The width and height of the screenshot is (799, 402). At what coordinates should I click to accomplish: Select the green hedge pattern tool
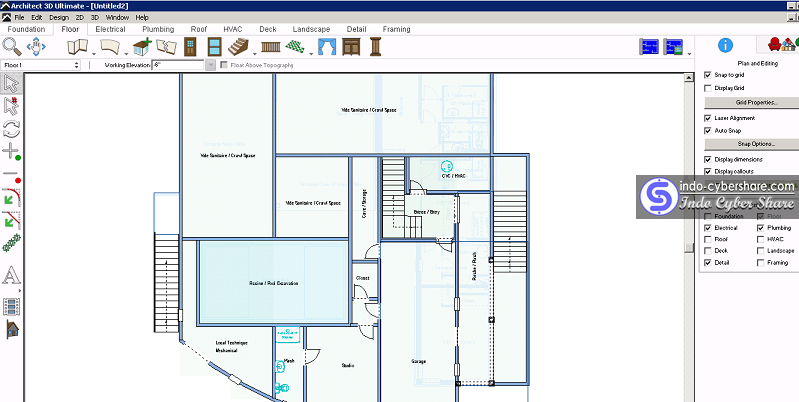point(11,243)
